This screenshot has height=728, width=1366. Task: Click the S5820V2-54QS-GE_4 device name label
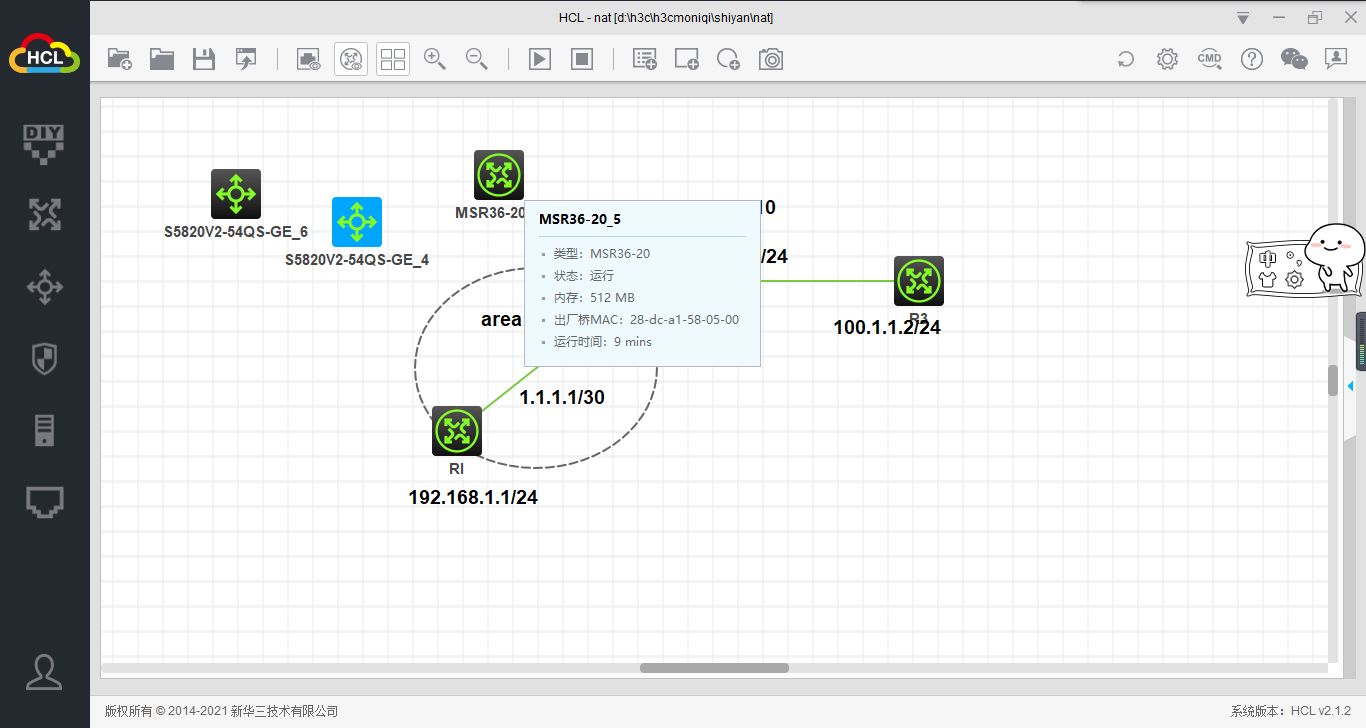pos(357,260)
